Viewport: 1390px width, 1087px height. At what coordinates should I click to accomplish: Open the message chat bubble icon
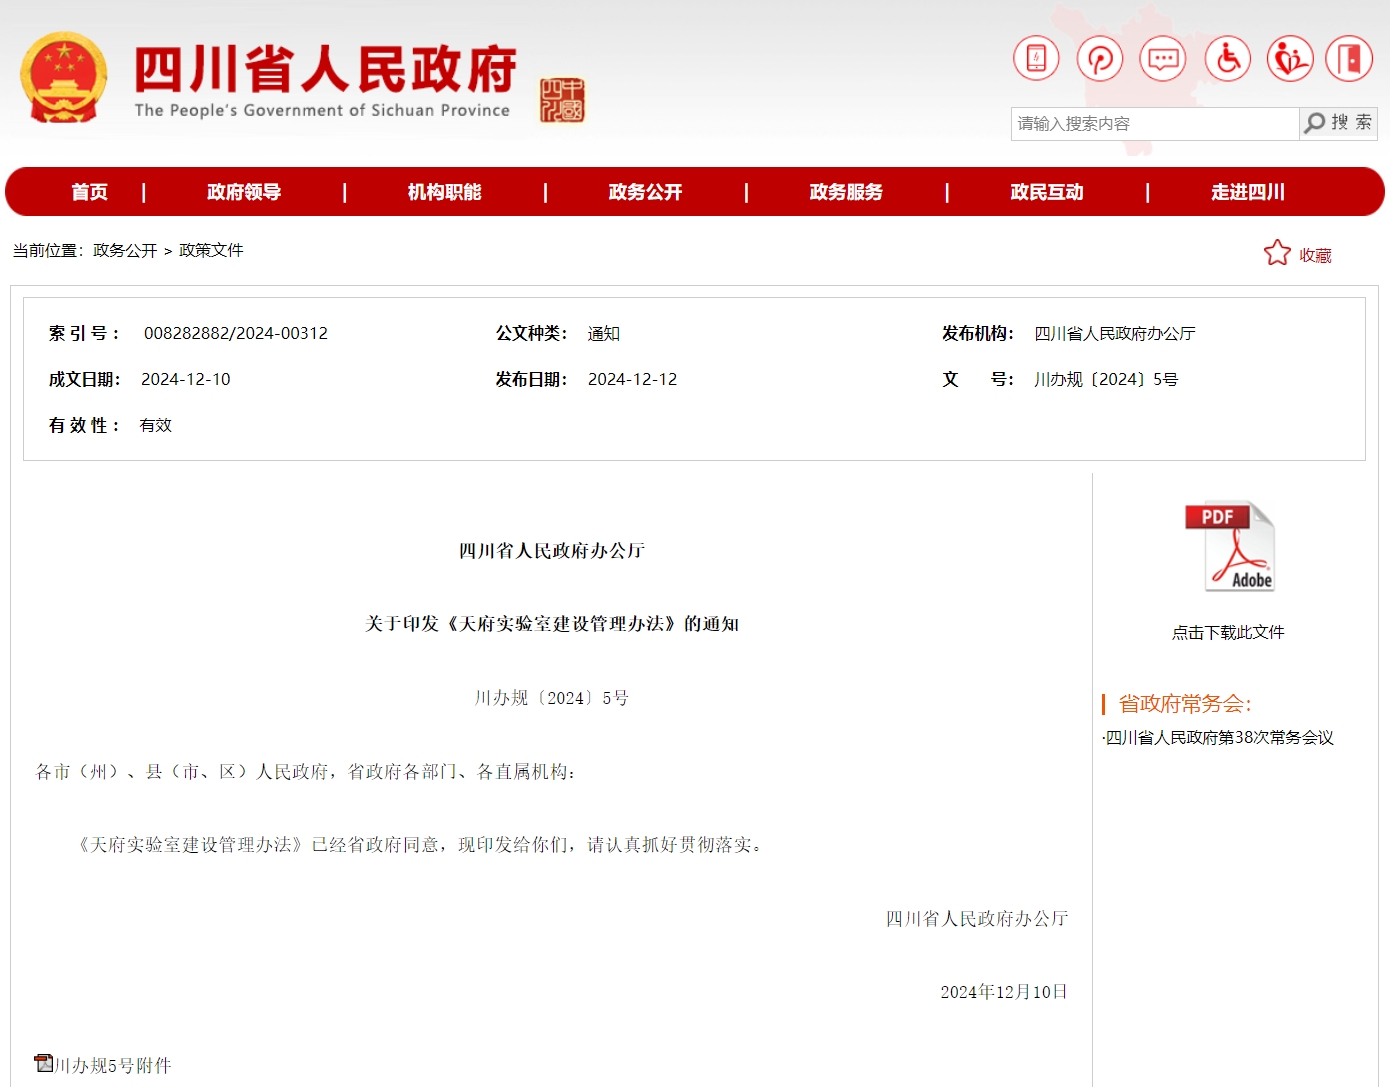(x=1163, y=59)
